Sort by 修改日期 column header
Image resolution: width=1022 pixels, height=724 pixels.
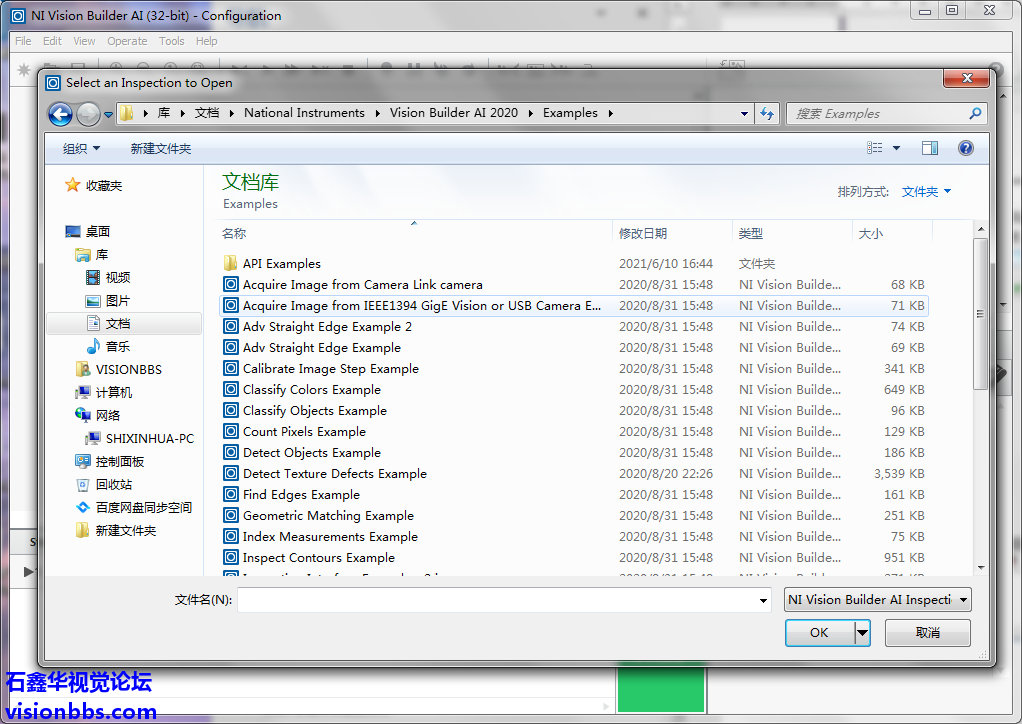[x=643, y=233]
